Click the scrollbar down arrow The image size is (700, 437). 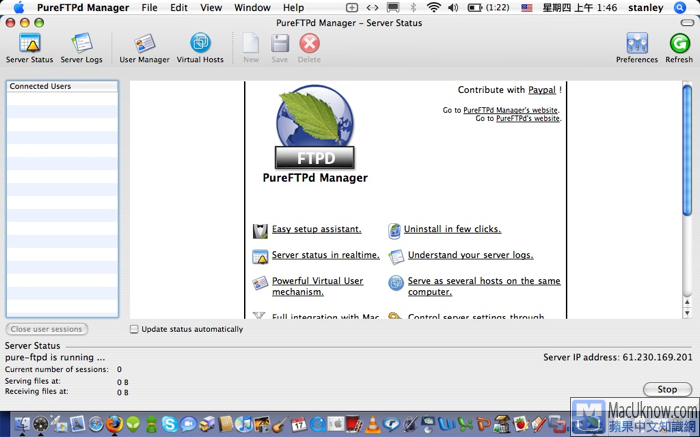tap(687, 313)
